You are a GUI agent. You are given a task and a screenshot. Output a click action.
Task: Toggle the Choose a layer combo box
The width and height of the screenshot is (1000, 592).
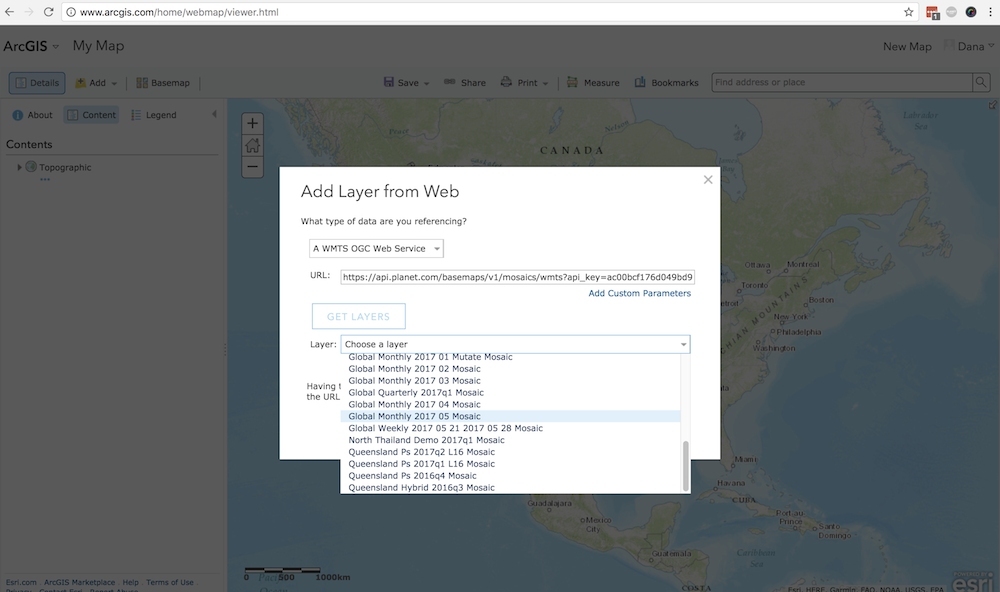click(515, 344)
